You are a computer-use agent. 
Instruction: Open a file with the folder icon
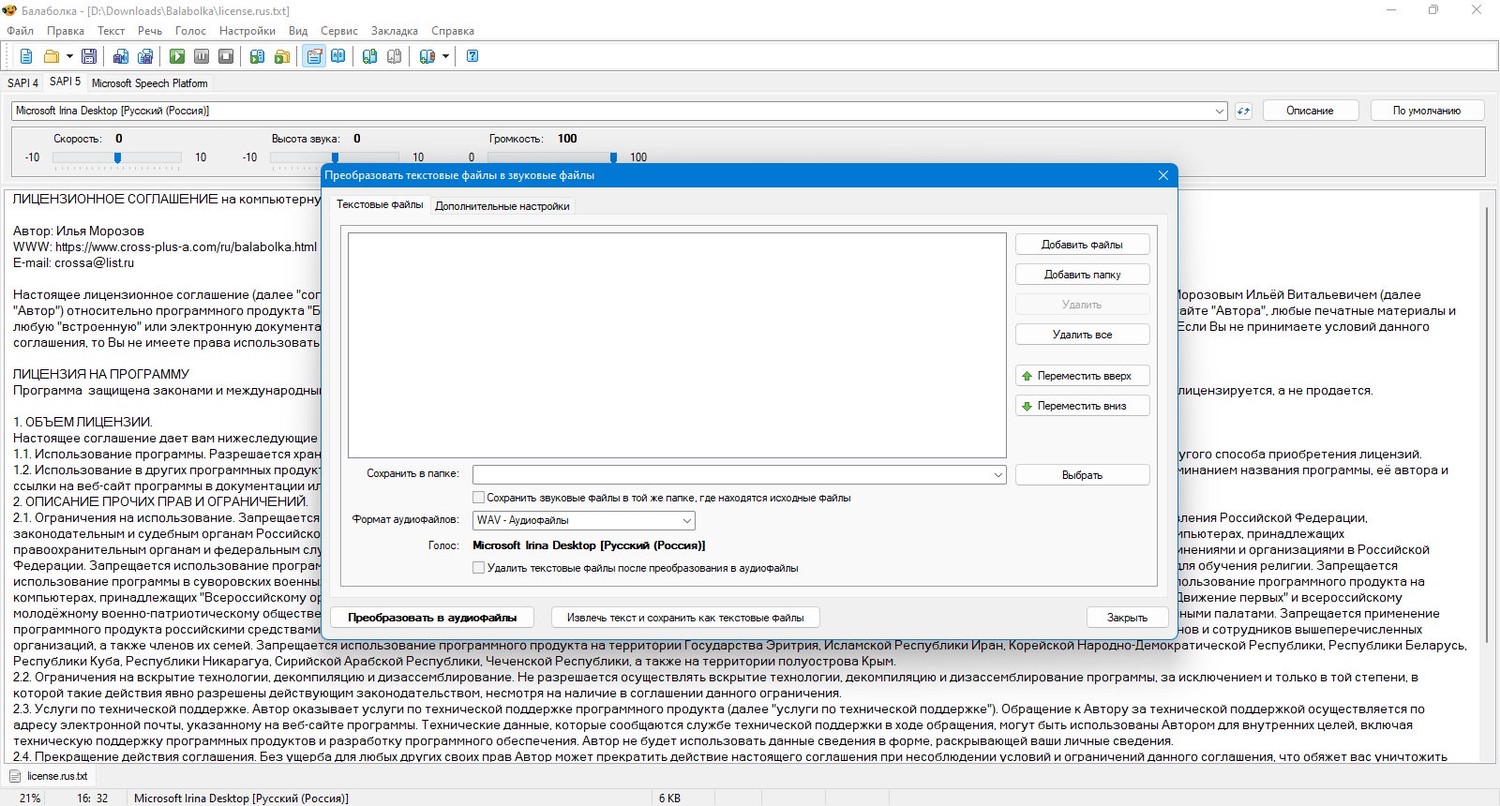pyautogui.click(x=51, y=56)
